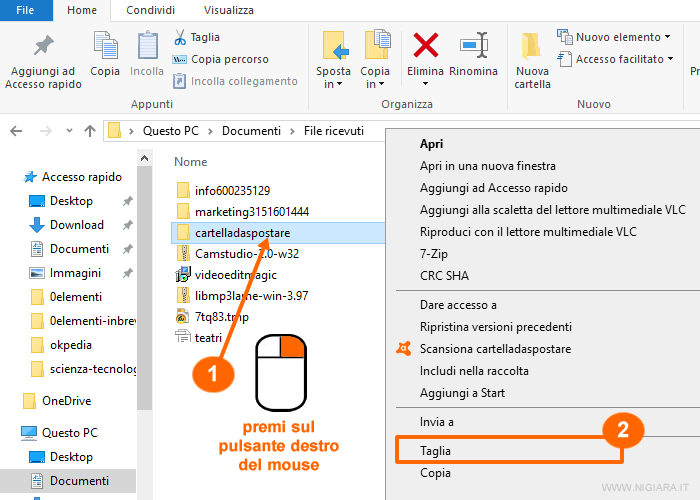Click the Nuova cartella folder icon
The height and width of the screenshot is (500, 700).
(532, 46)
